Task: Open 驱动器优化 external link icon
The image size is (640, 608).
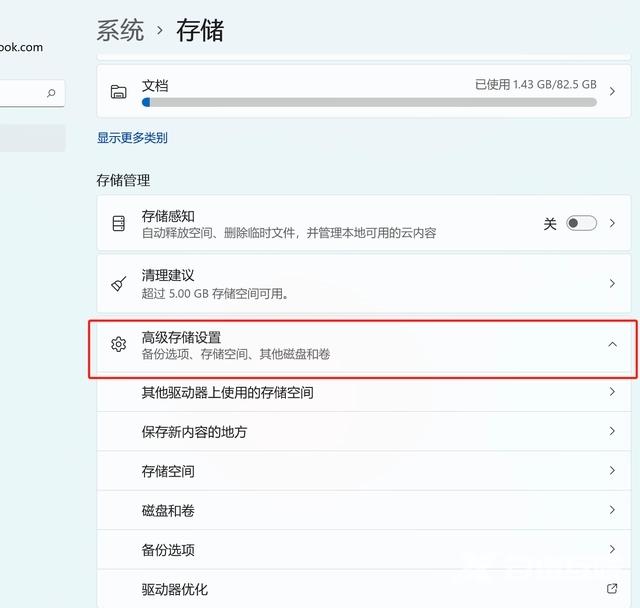Action: [612, 588]
